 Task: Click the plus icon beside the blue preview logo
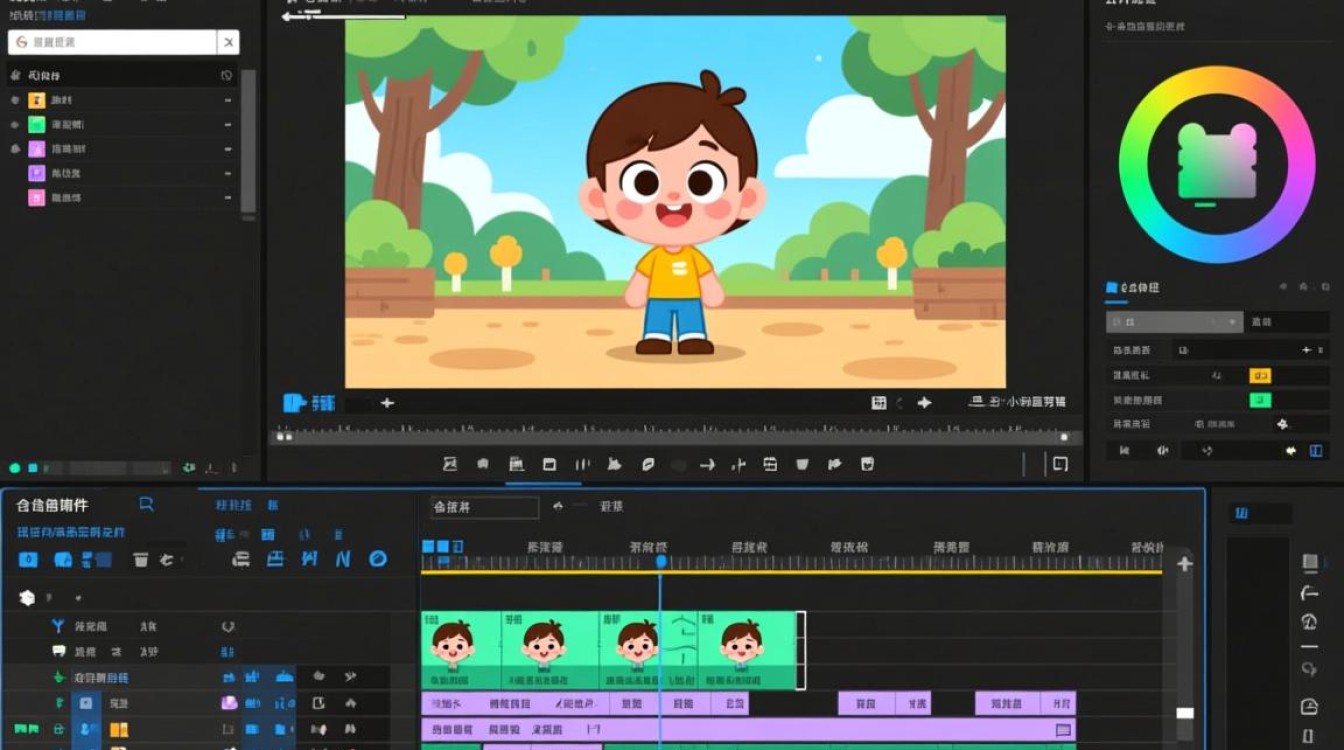point(387,403)
